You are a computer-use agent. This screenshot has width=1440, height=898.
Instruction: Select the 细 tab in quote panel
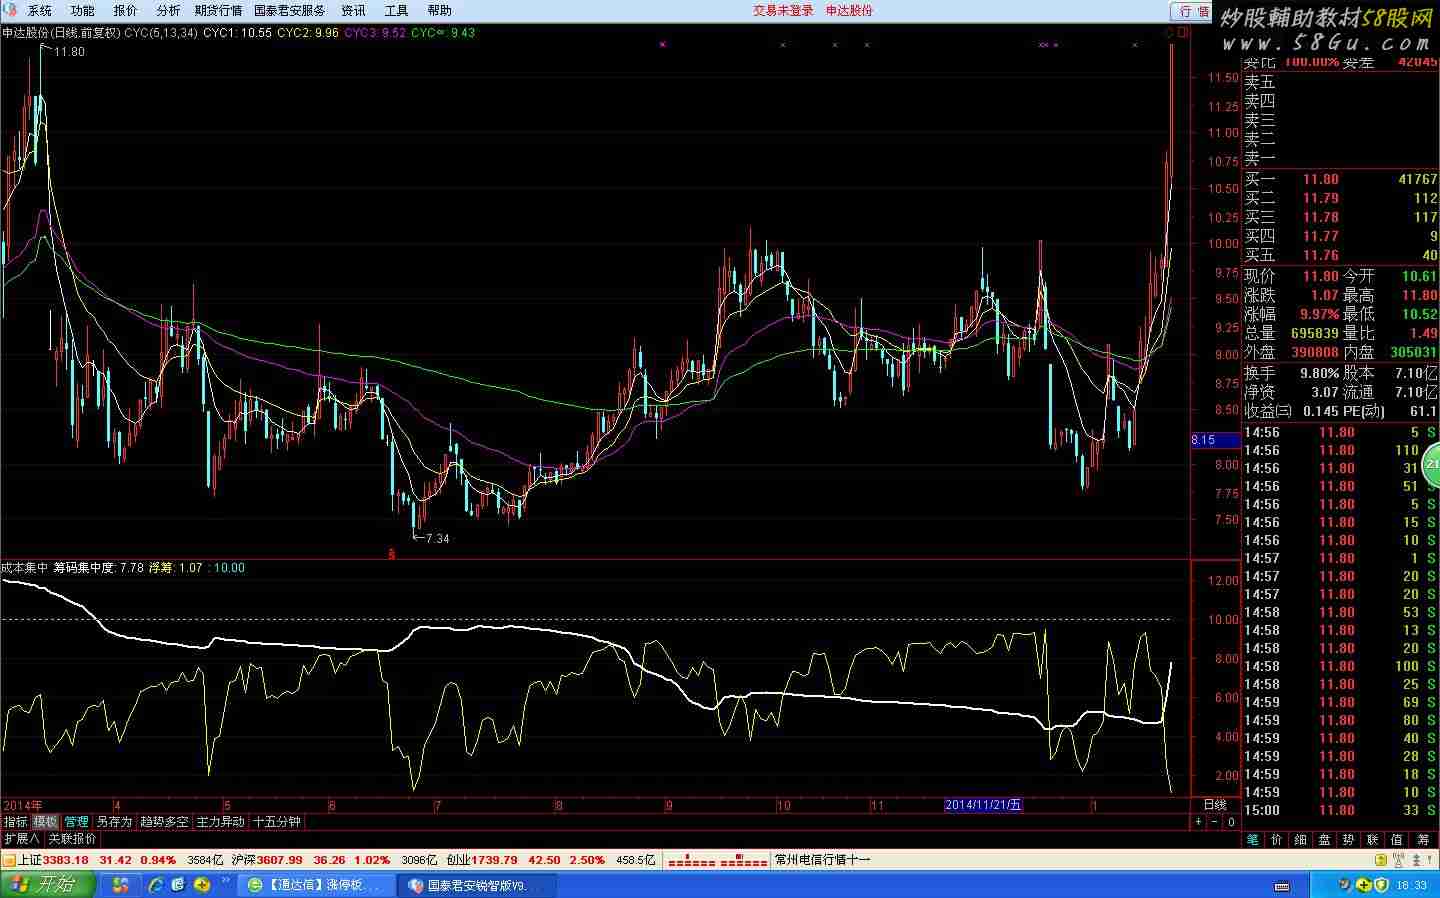coord(1301,839)
